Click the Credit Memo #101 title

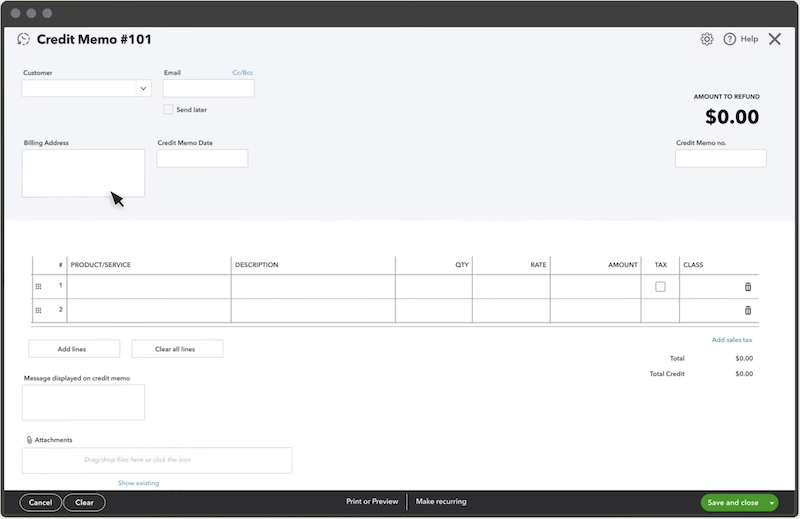coord(94,39)
